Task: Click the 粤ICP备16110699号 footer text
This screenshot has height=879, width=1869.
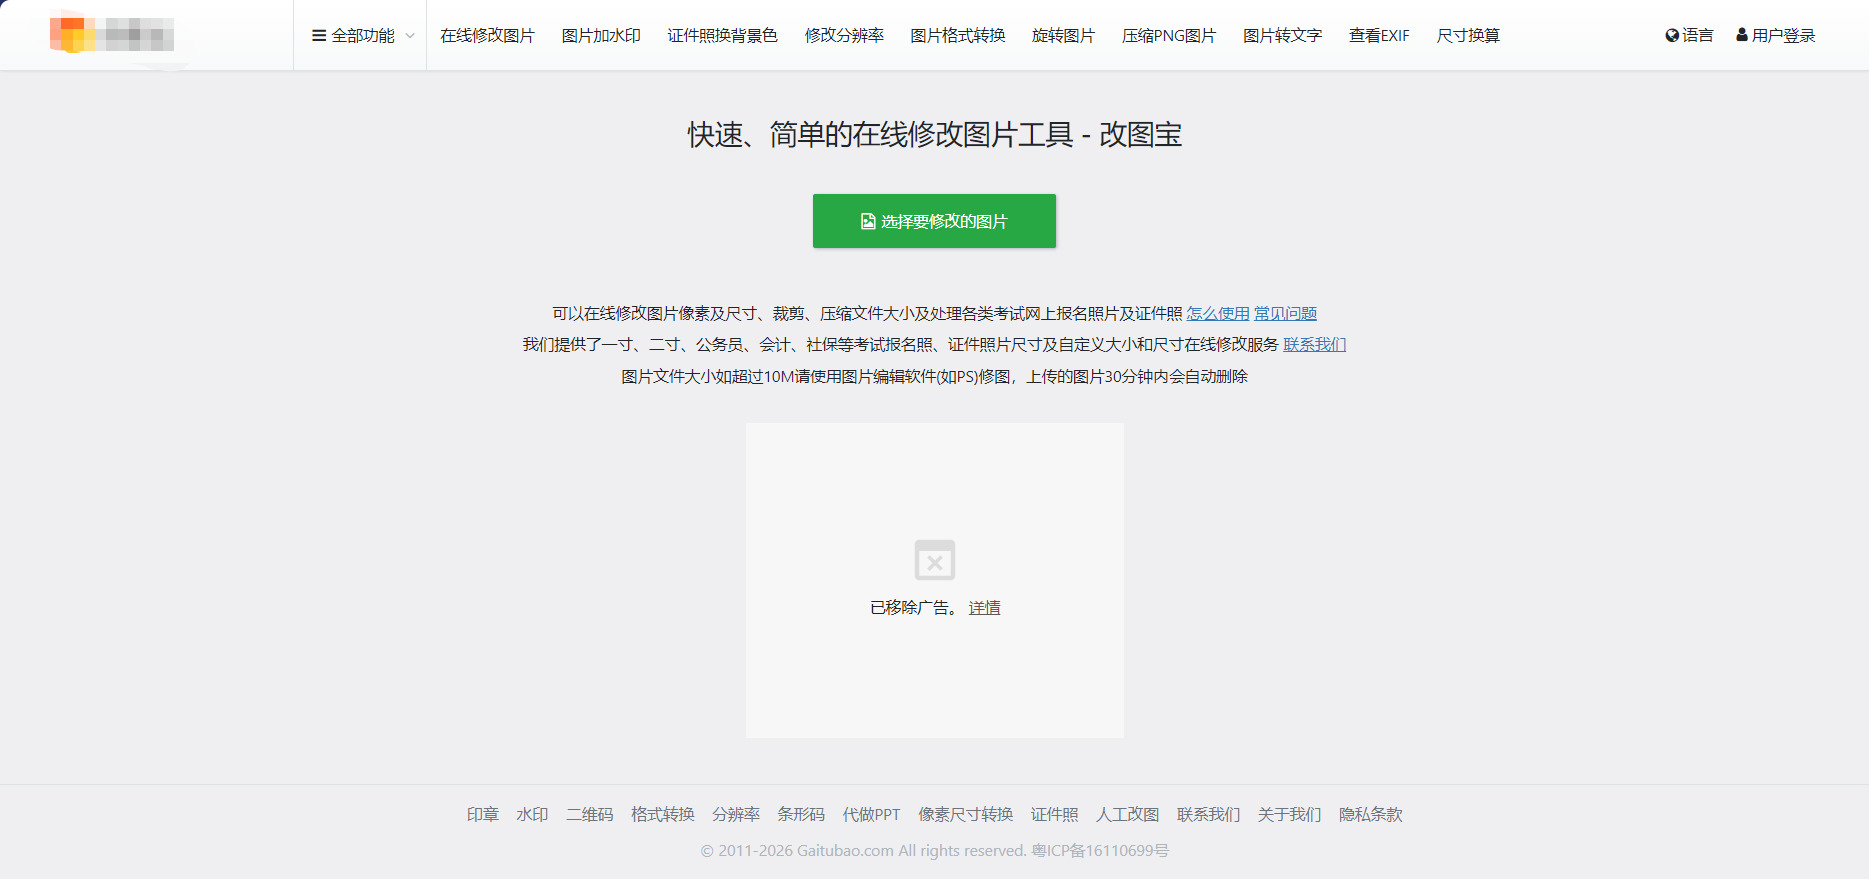Action: (x=1100, y=851)
